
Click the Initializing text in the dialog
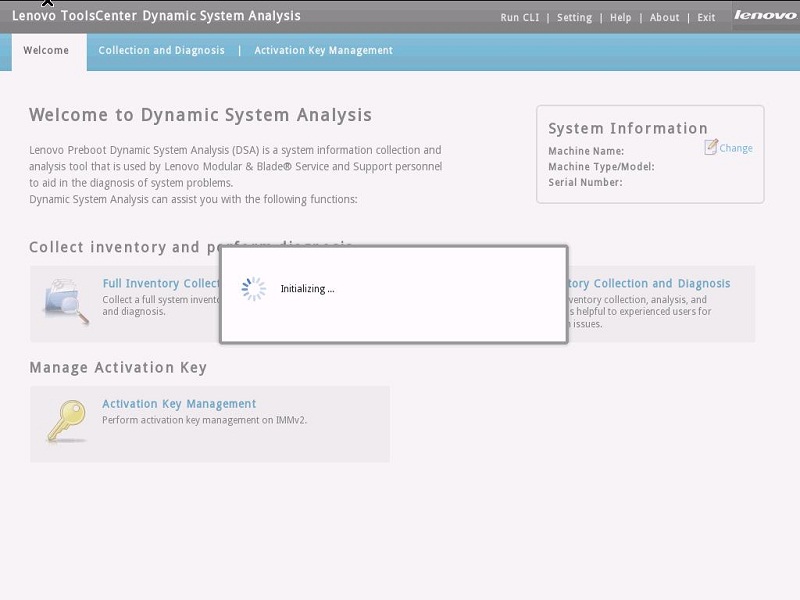(x=307, y=289)
